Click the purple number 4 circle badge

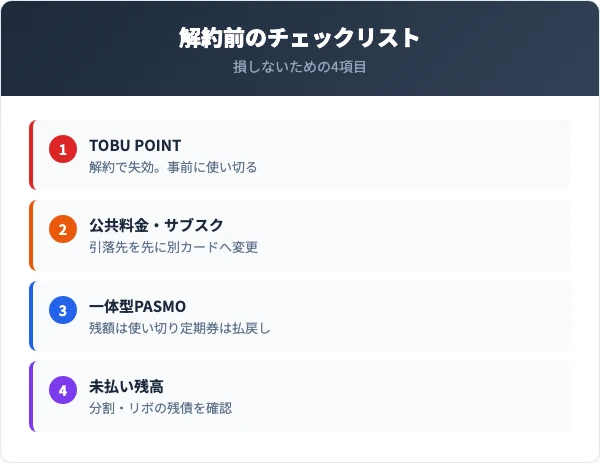[x=63, y=390]
